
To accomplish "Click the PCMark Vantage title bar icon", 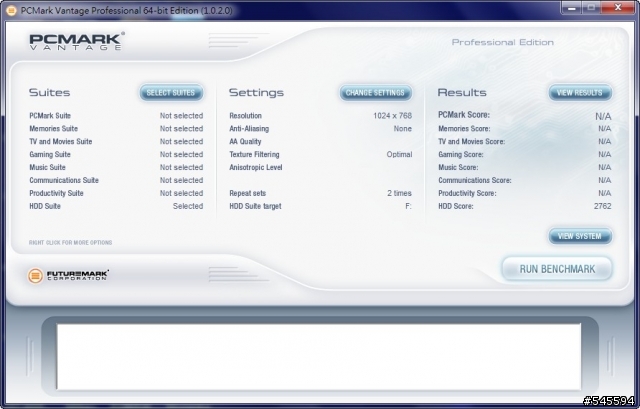I will pos(11,11).
